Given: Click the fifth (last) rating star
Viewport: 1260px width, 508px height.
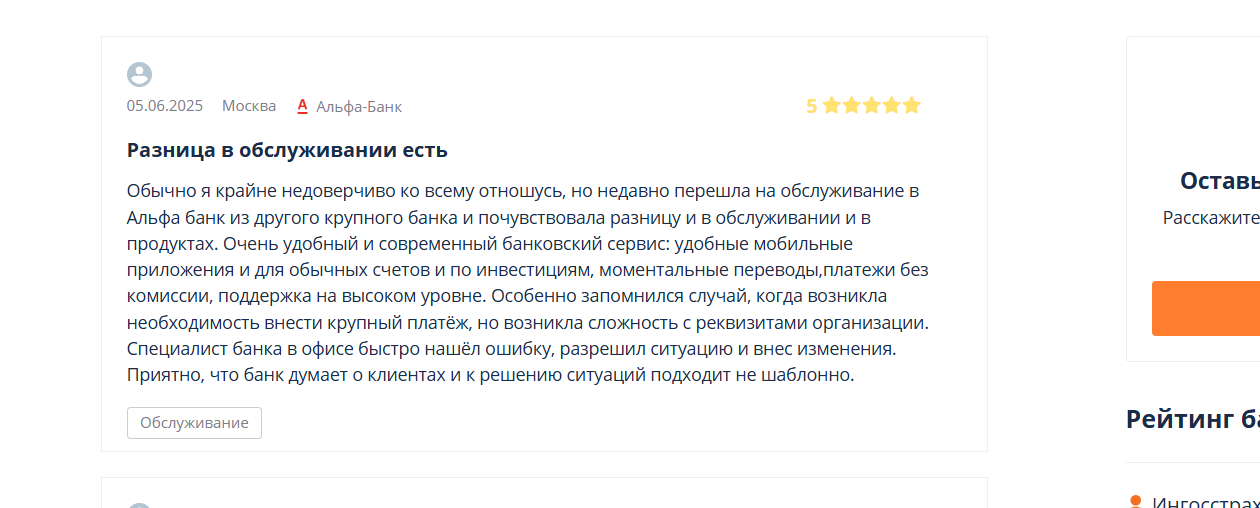Looking at the screenshot, I should (x=911, y=105).
